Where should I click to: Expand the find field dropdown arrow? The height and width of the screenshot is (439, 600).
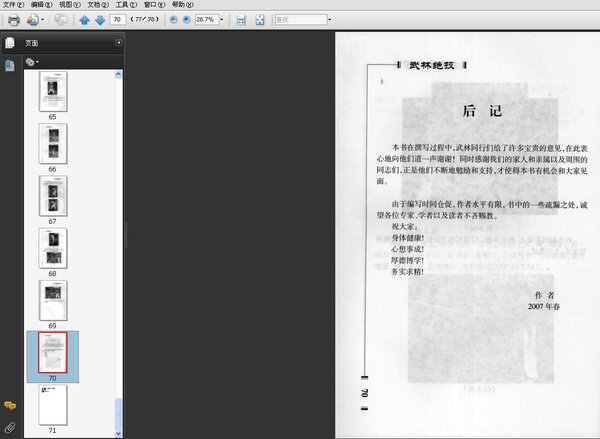330,20
